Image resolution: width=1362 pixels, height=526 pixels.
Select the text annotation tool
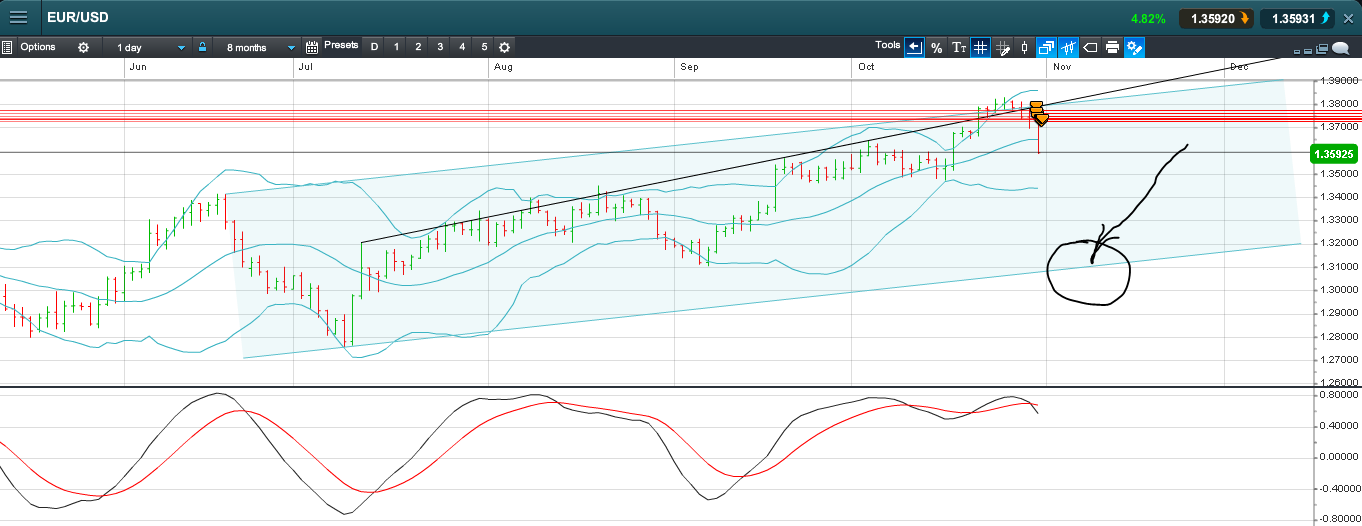(958, 47)
